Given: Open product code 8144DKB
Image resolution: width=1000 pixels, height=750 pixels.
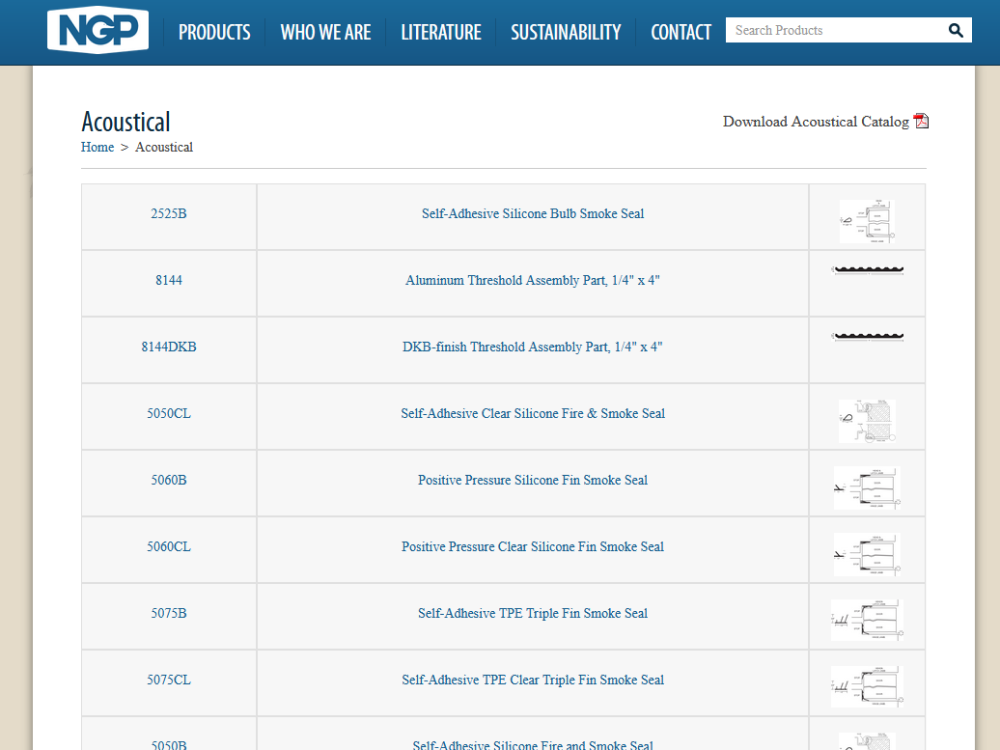Looking at the screenshot, I should tap(169, 347).
